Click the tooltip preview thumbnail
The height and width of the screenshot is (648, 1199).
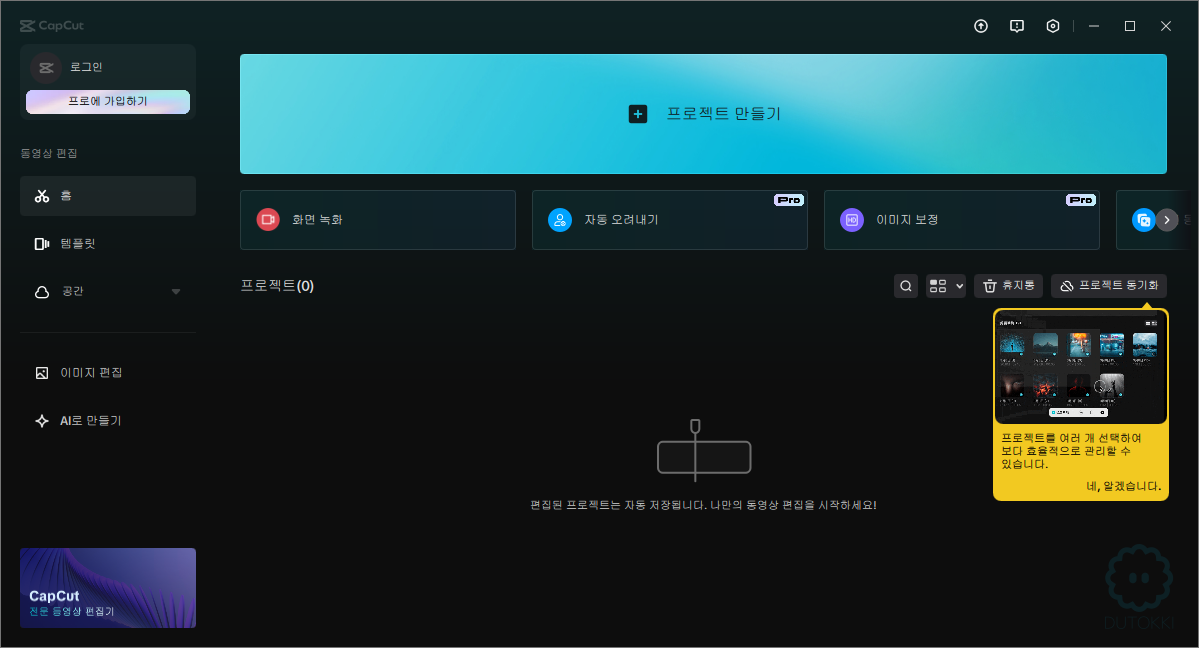tap(1080, 366)
